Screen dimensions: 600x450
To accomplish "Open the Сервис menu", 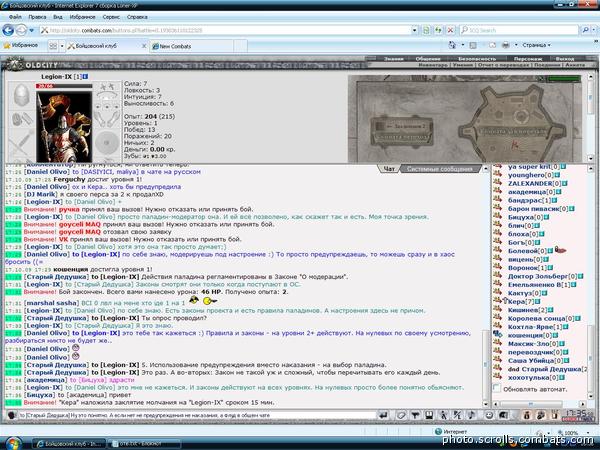I will [x=111, y=17].
